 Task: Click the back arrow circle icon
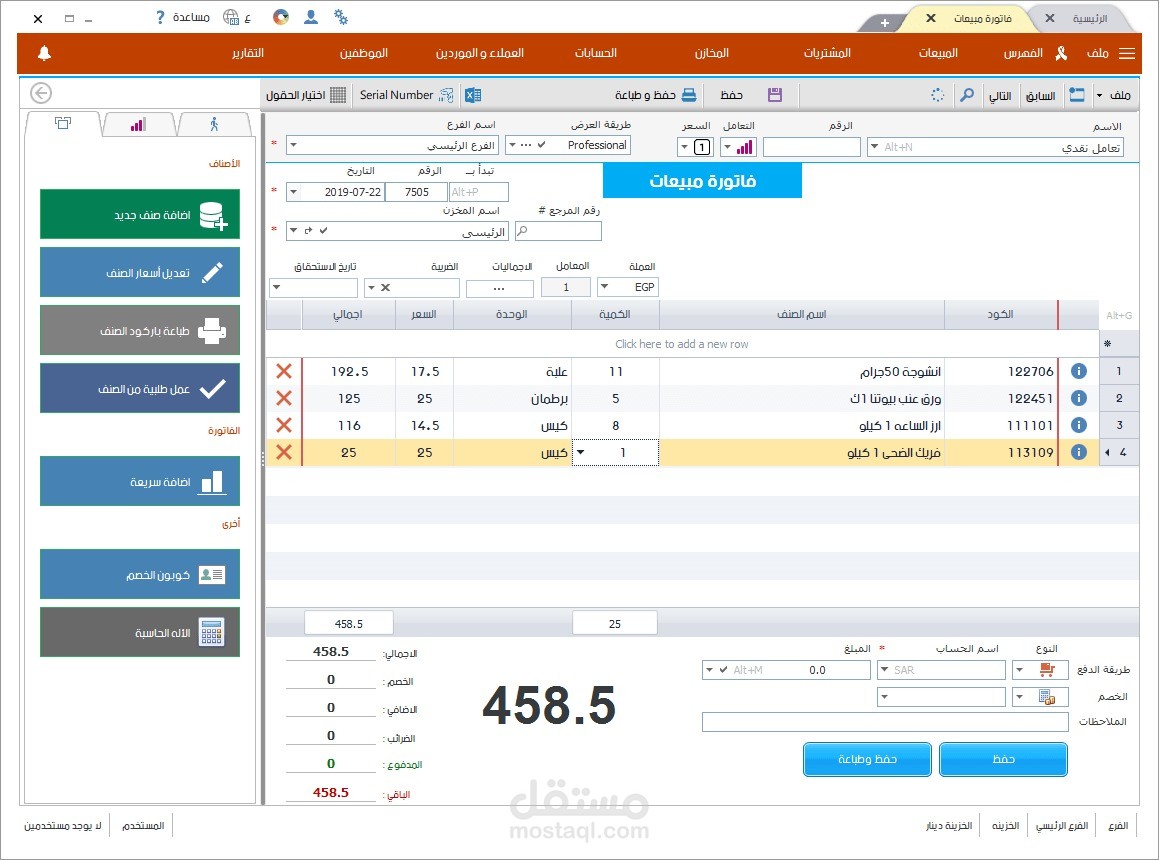pyautogui.click(x=41, y=93)
